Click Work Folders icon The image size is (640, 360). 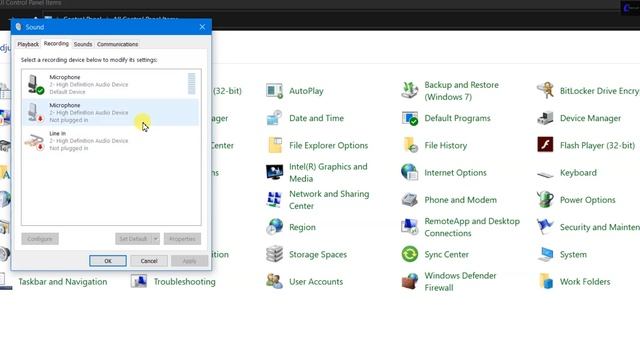tap(545, 281)
